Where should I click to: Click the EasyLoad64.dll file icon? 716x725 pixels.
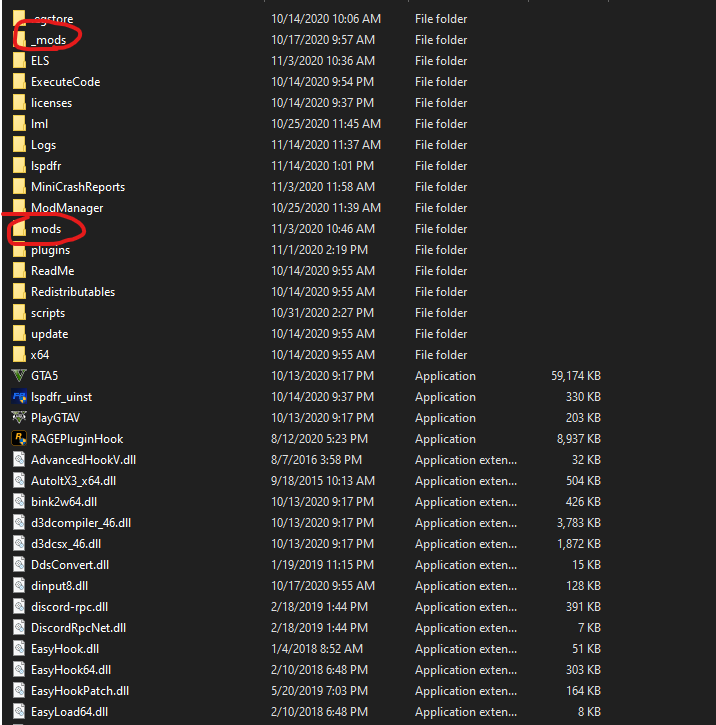point(19,712)
